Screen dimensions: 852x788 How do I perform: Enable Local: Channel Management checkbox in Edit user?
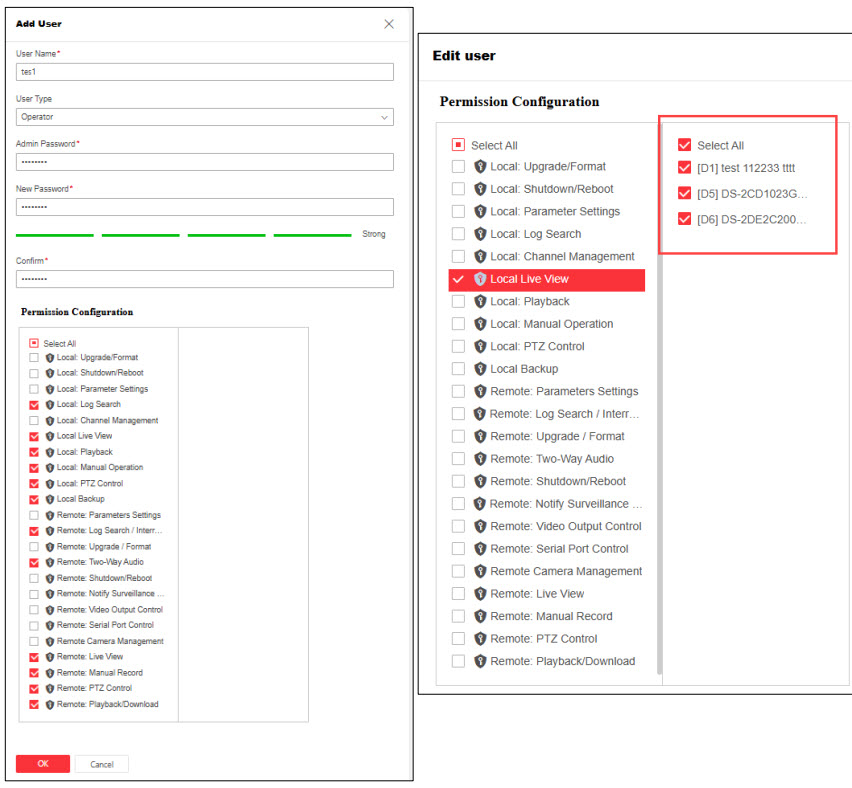pos(458,257)
